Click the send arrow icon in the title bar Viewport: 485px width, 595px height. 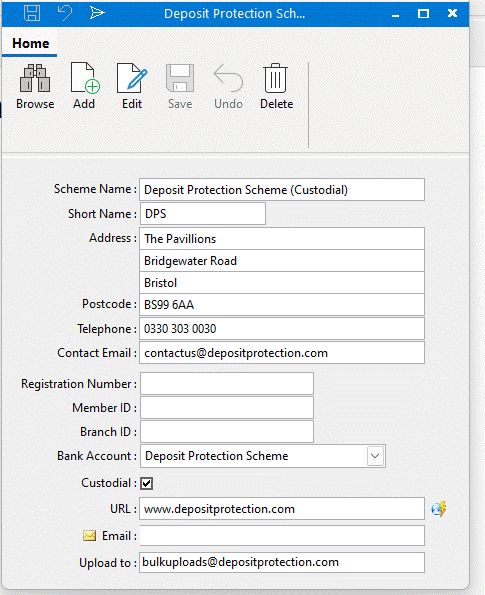(x=97, y=13)
